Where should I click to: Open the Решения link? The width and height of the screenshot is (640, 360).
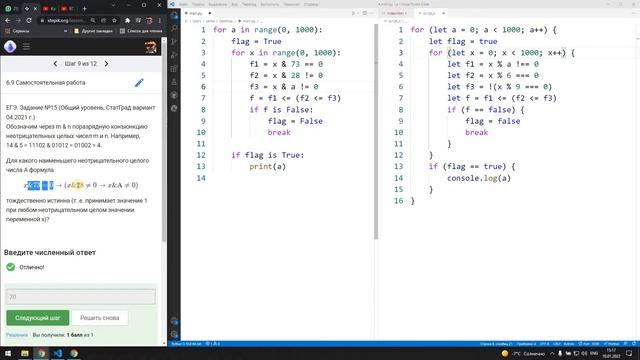[17, 335]
